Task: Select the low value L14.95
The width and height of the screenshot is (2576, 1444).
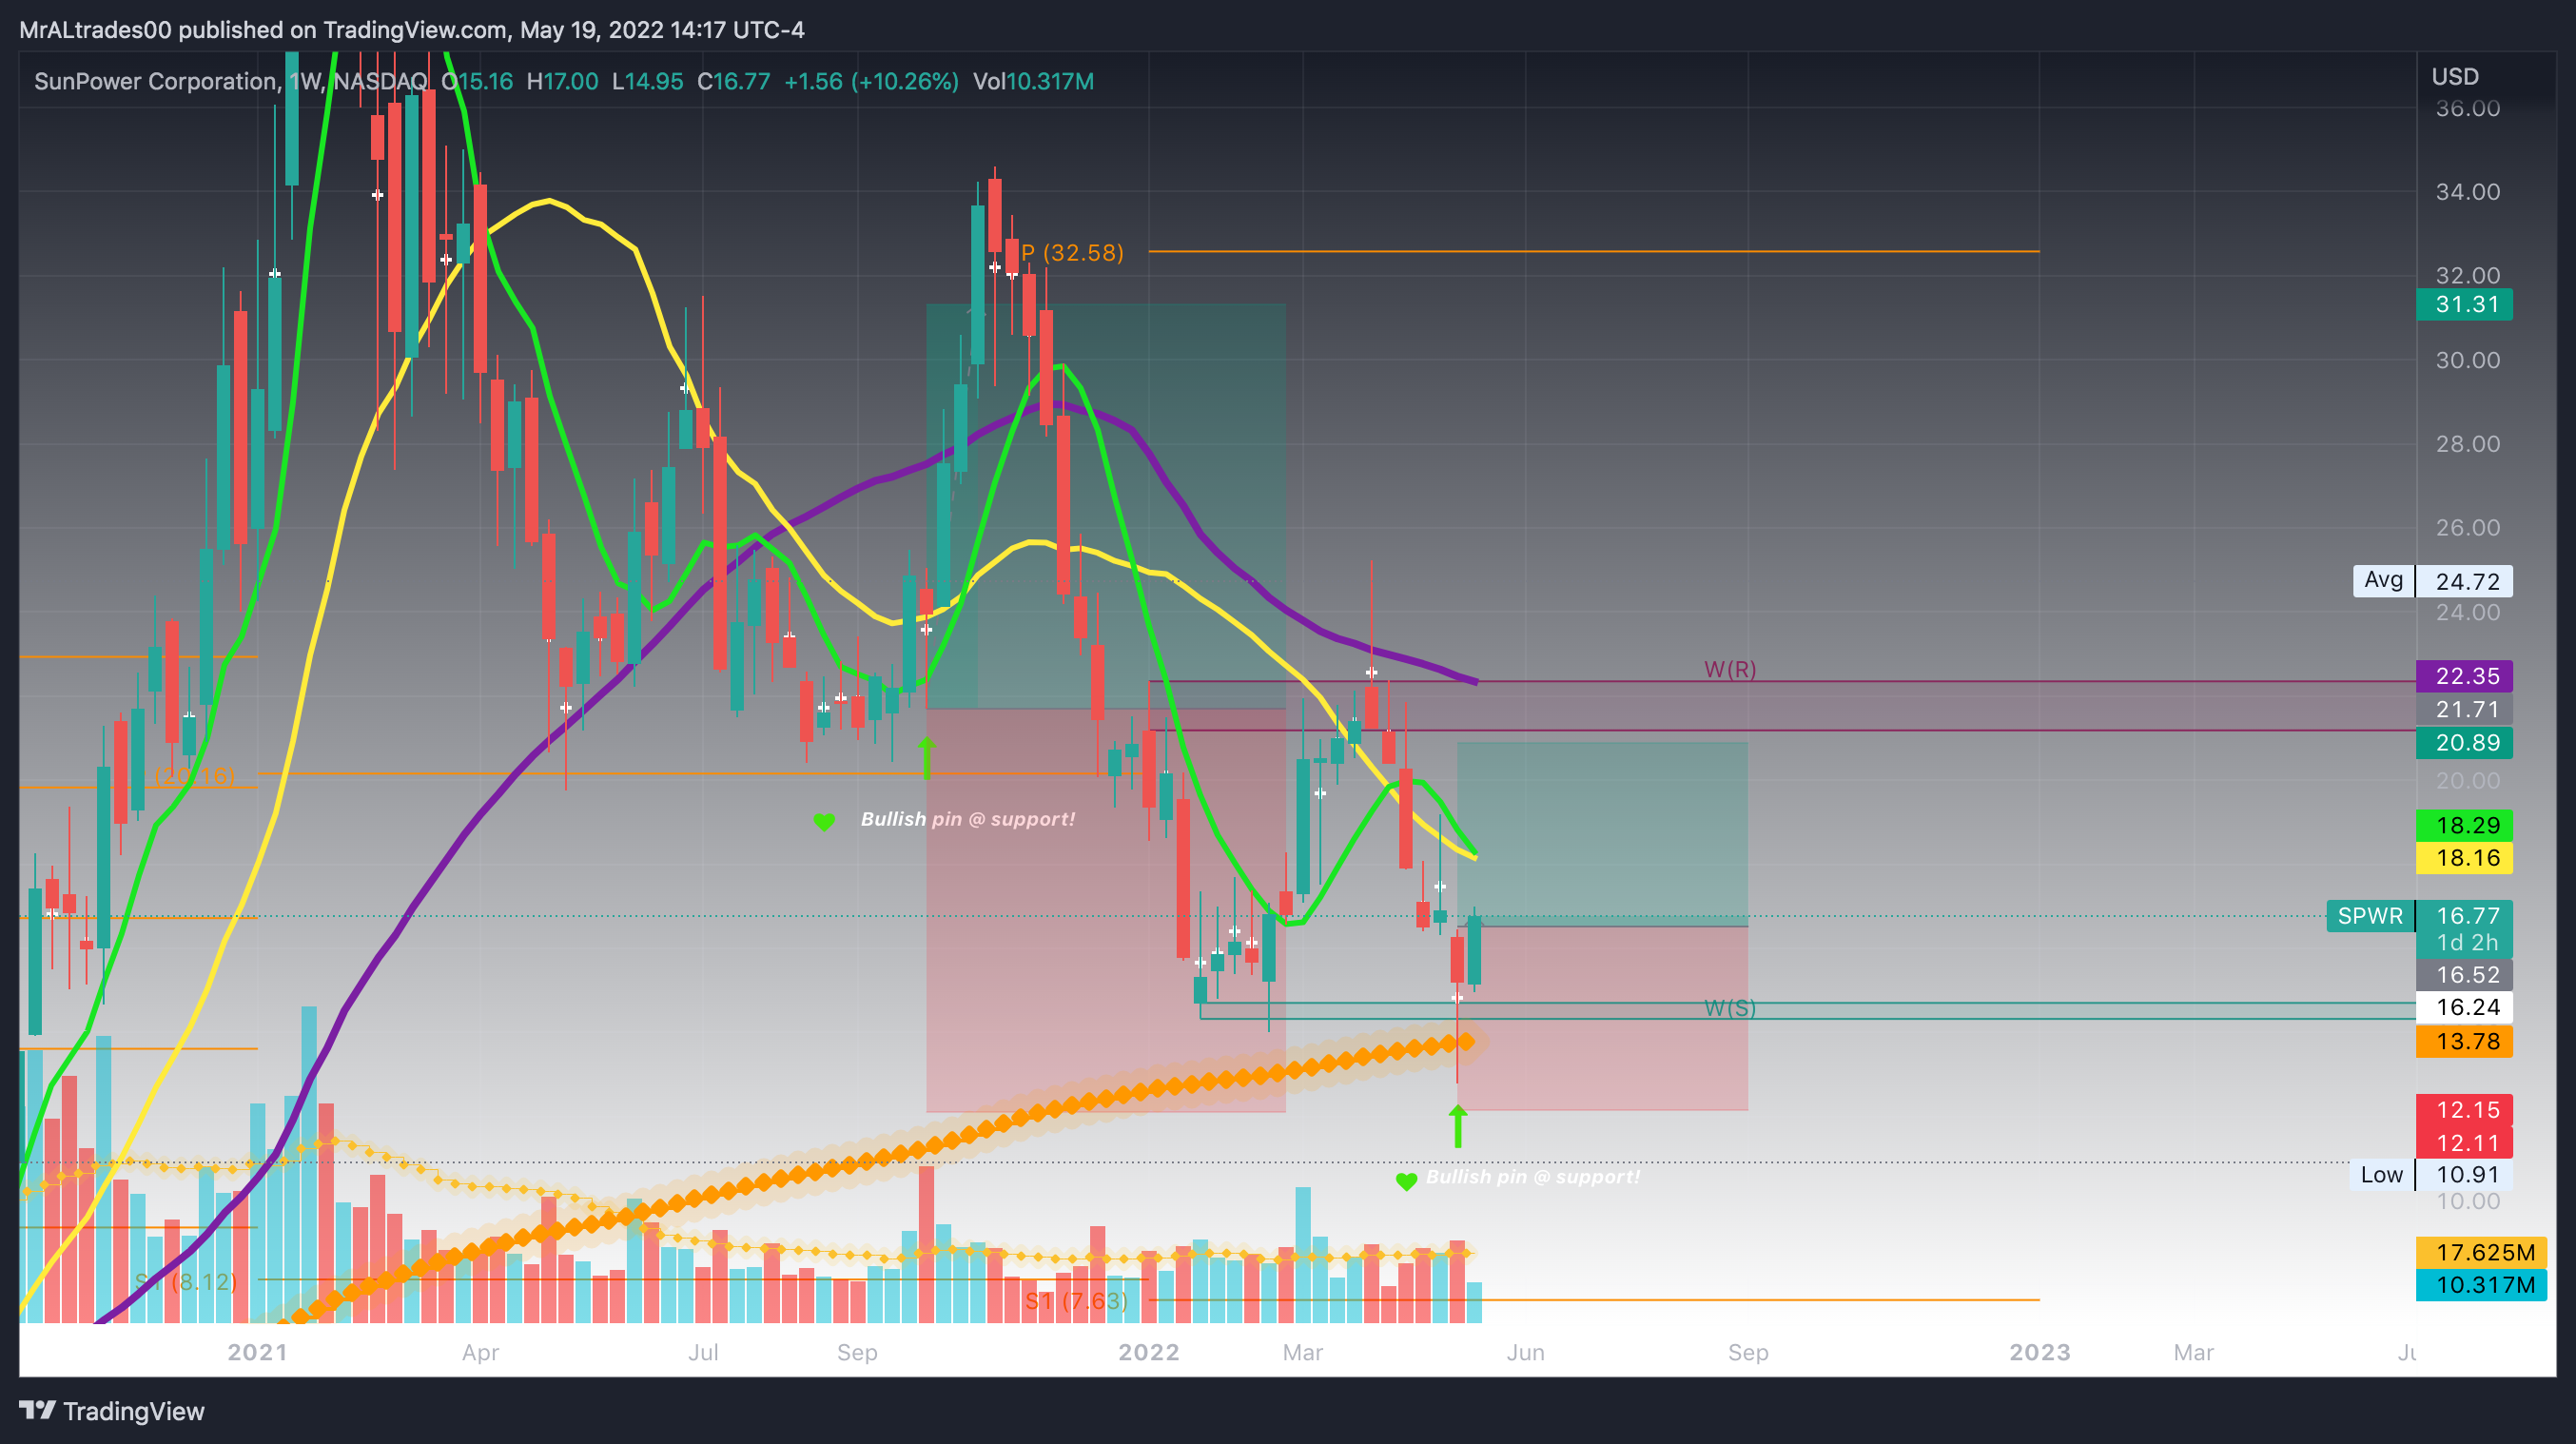Action: click(647, 81)
